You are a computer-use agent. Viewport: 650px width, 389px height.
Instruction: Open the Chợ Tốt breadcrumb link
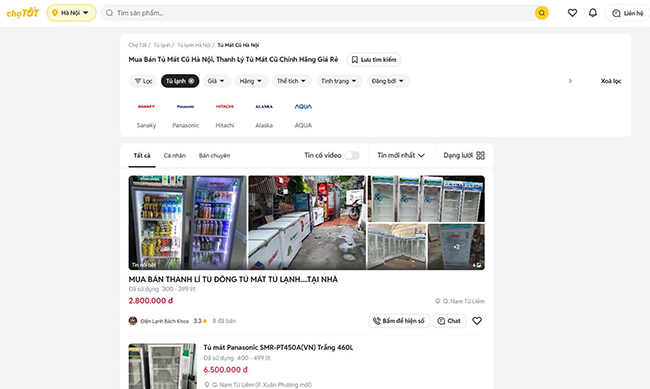(138, 45)
